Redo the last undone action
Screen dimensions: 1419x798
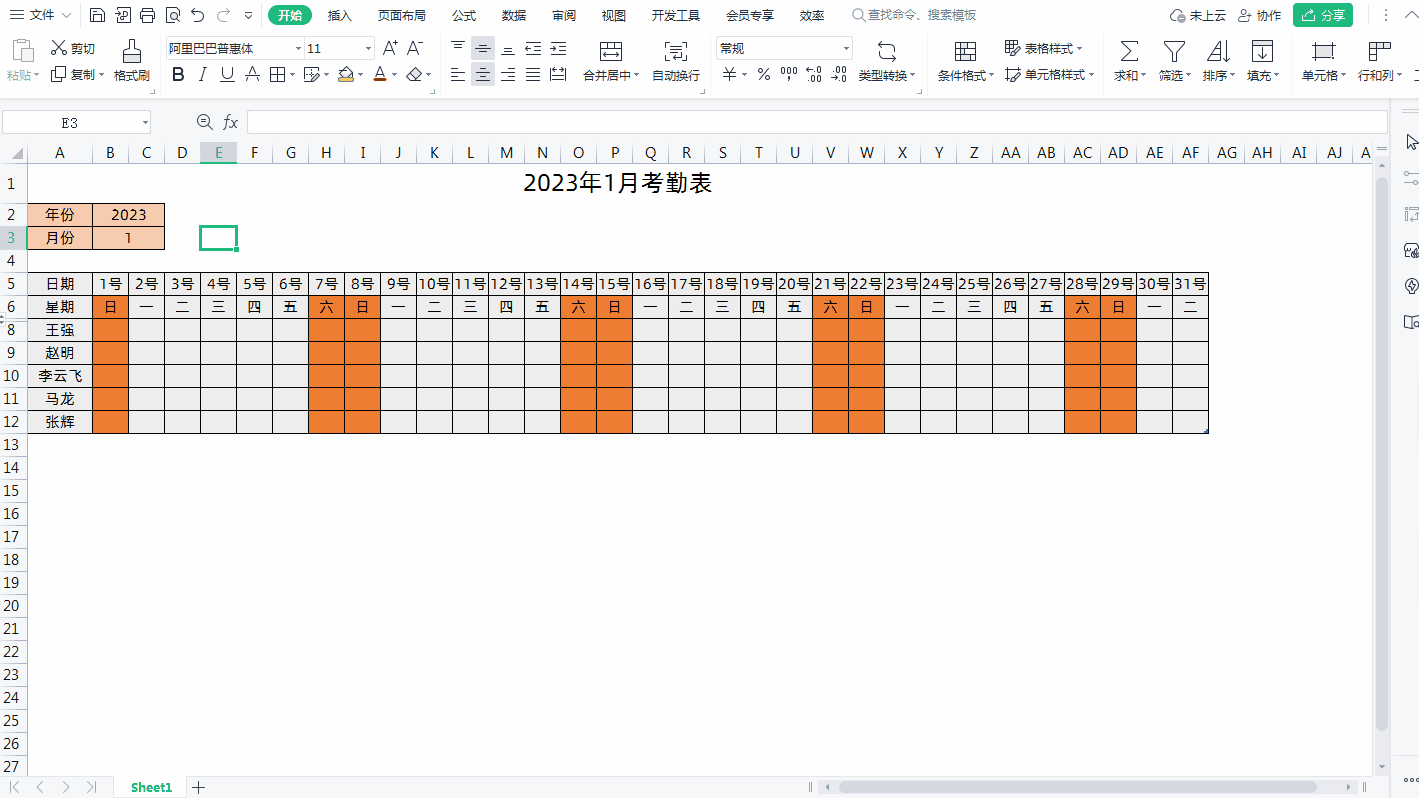click(223, 15)
